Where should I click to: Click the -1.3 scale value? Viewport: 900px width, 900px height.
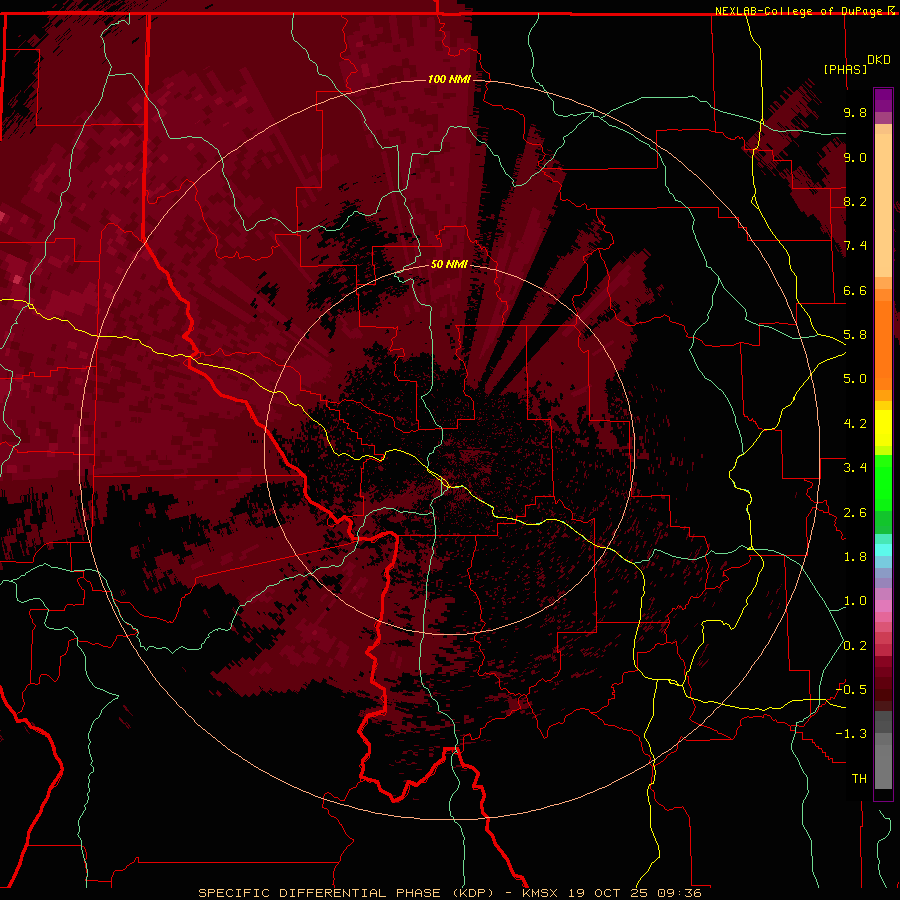pos(852,734)
